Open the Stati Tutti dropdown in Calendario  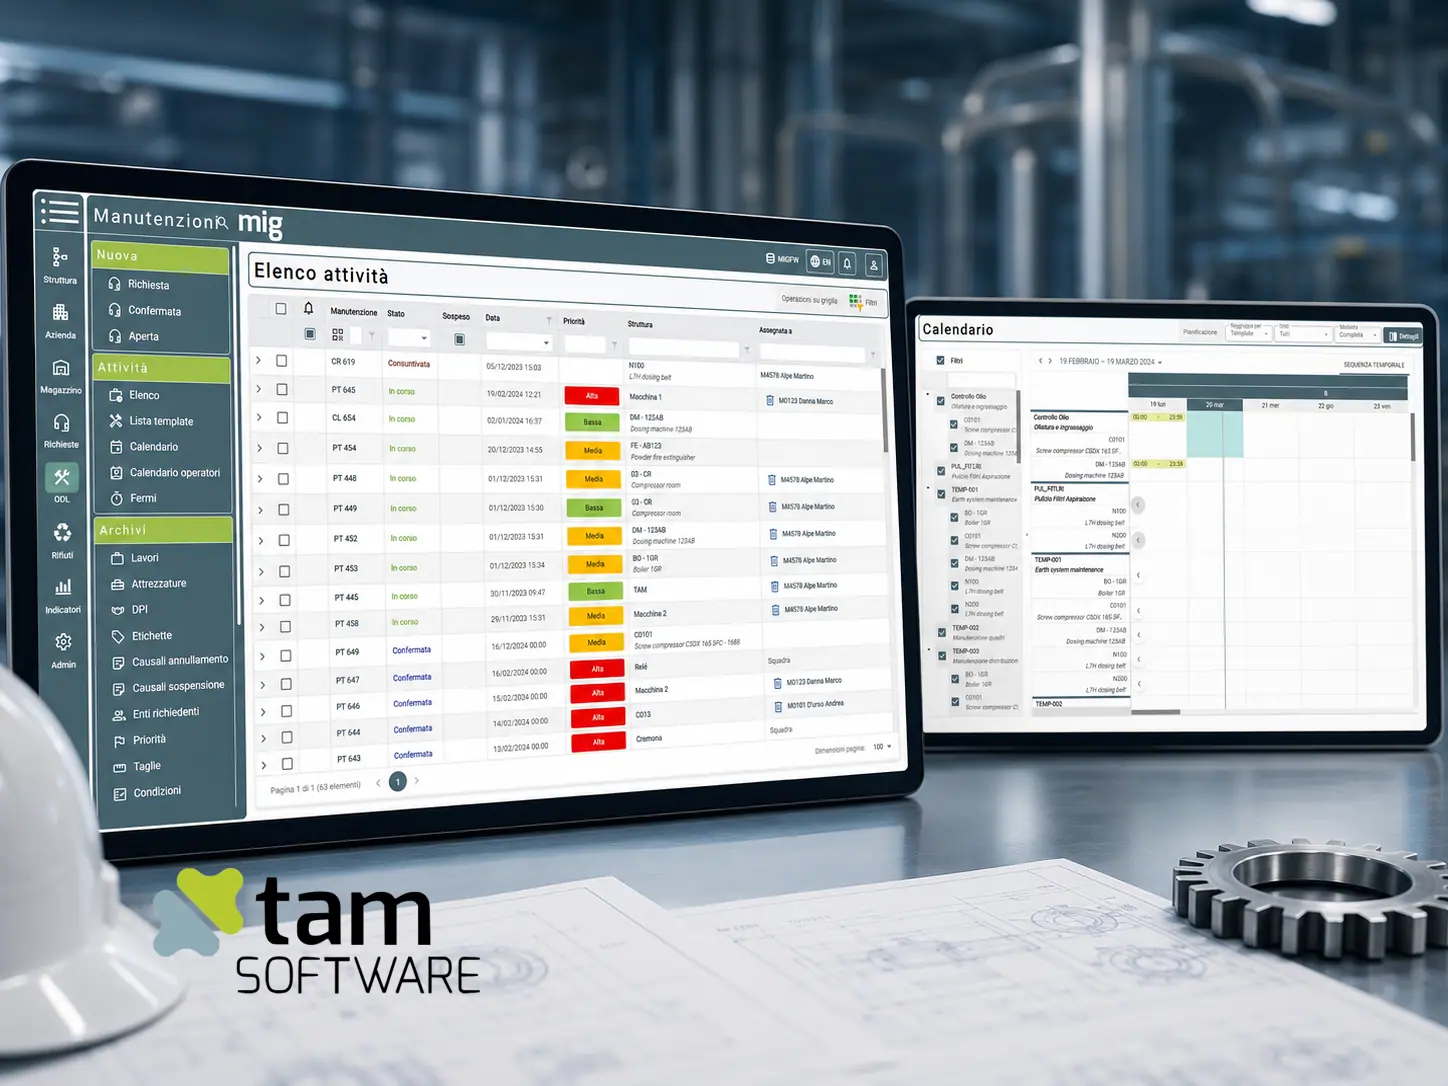1305,334
